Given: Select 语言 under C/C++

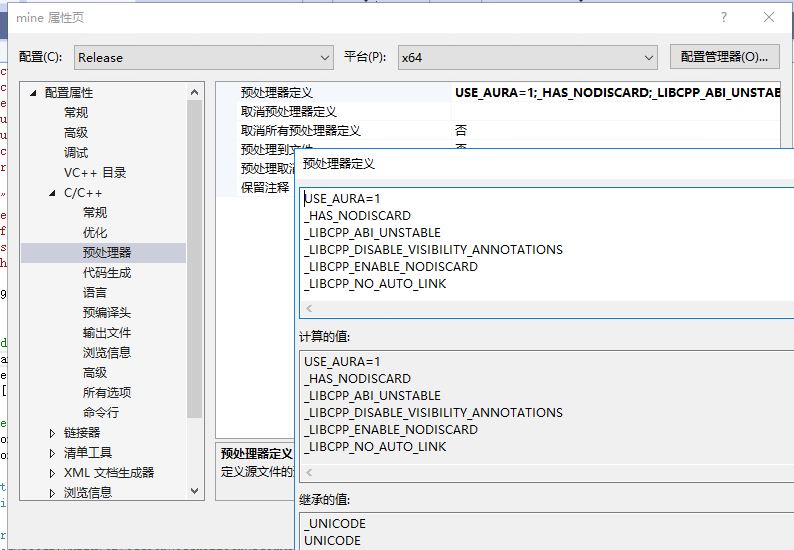Looking at the screenshot, I should [x=95, y=293].
